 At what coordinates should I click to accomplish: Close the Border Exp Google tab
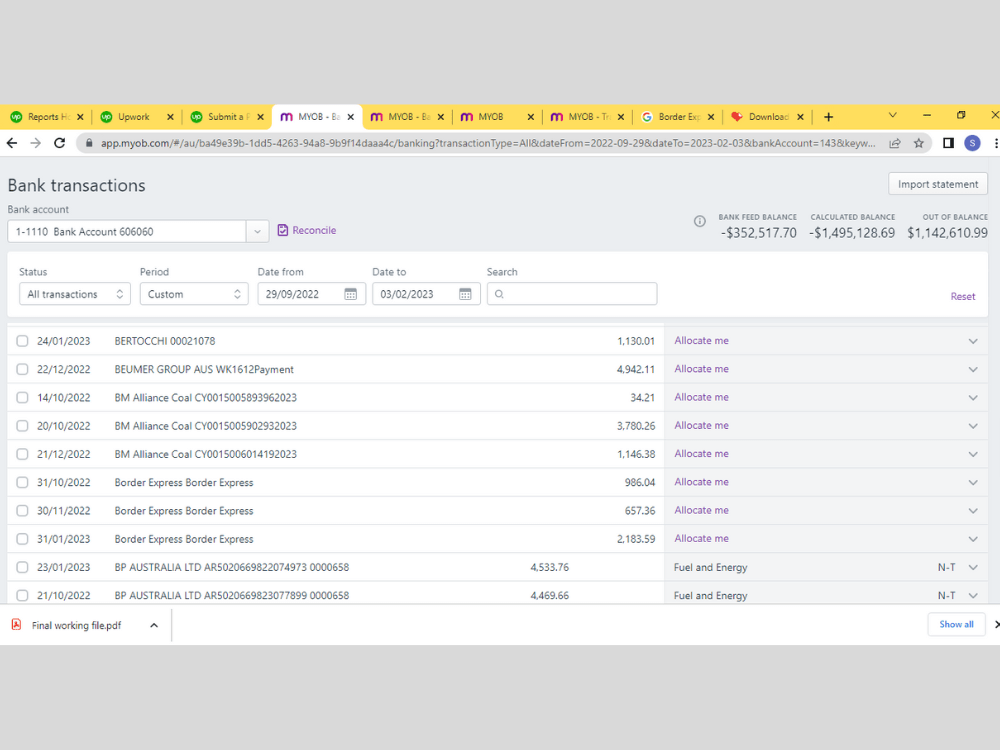pyautogui.click(x=711, y=117)
